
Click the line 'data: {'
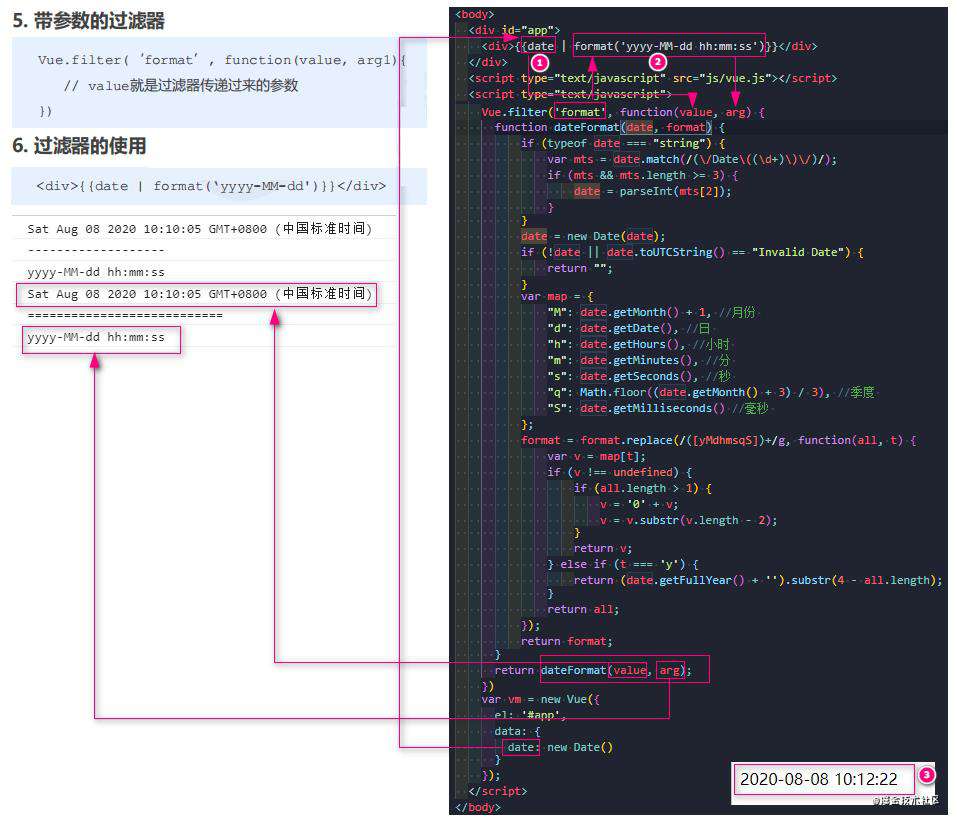518,731
